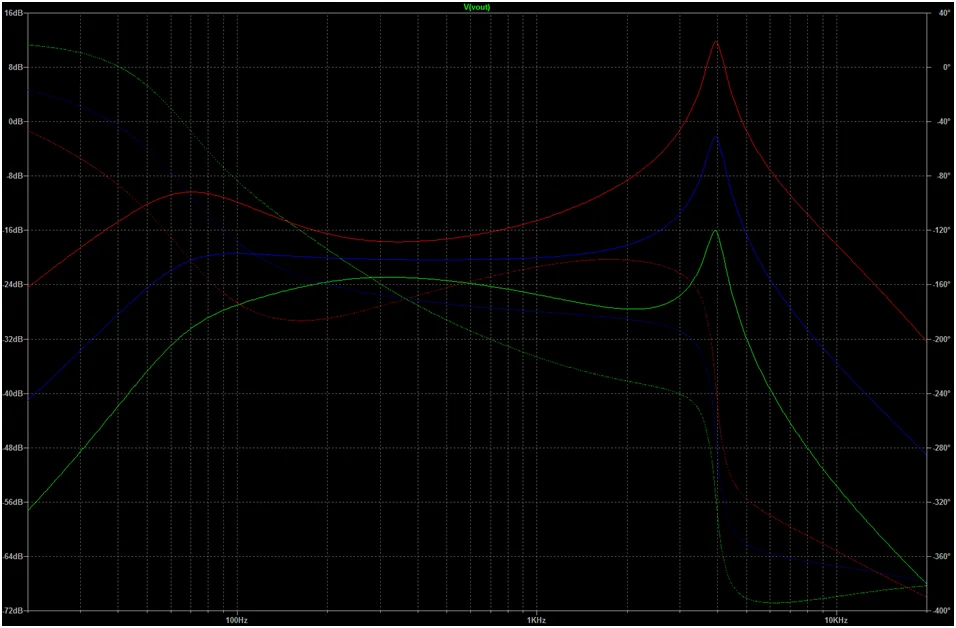Click the -200° phase axis label

coord(942,339)
